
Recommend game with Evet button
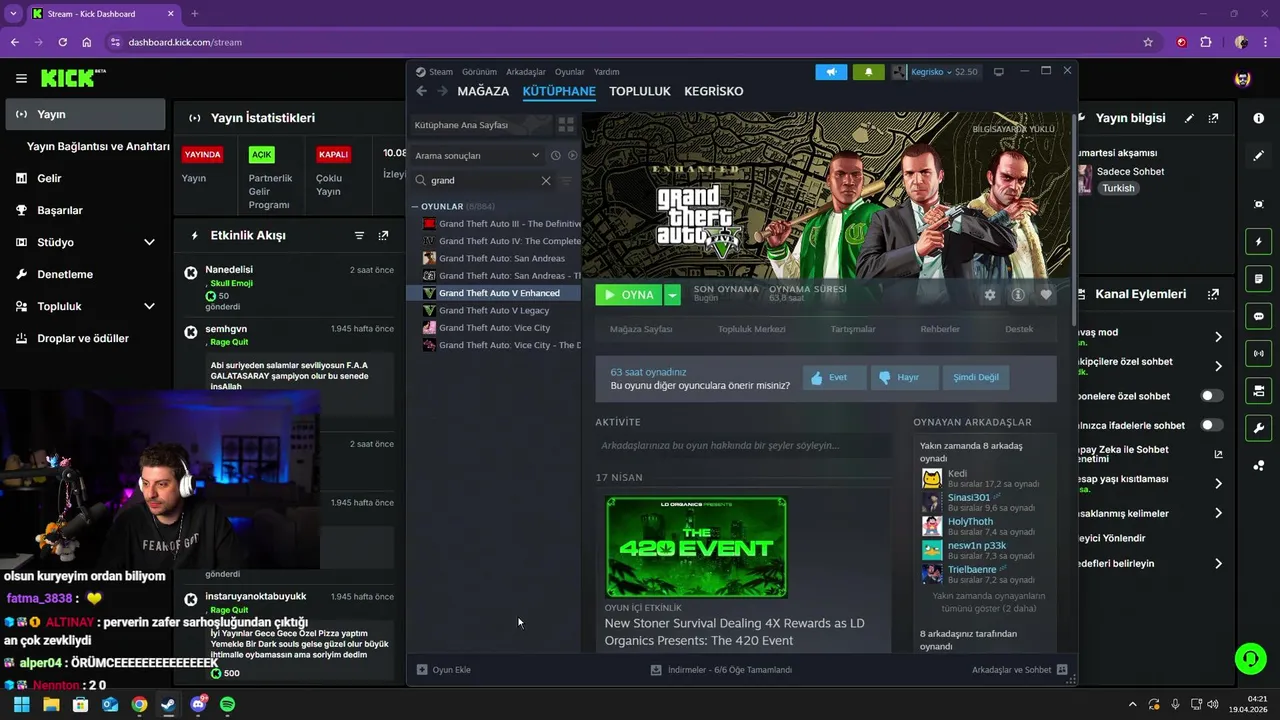[835, 378]
